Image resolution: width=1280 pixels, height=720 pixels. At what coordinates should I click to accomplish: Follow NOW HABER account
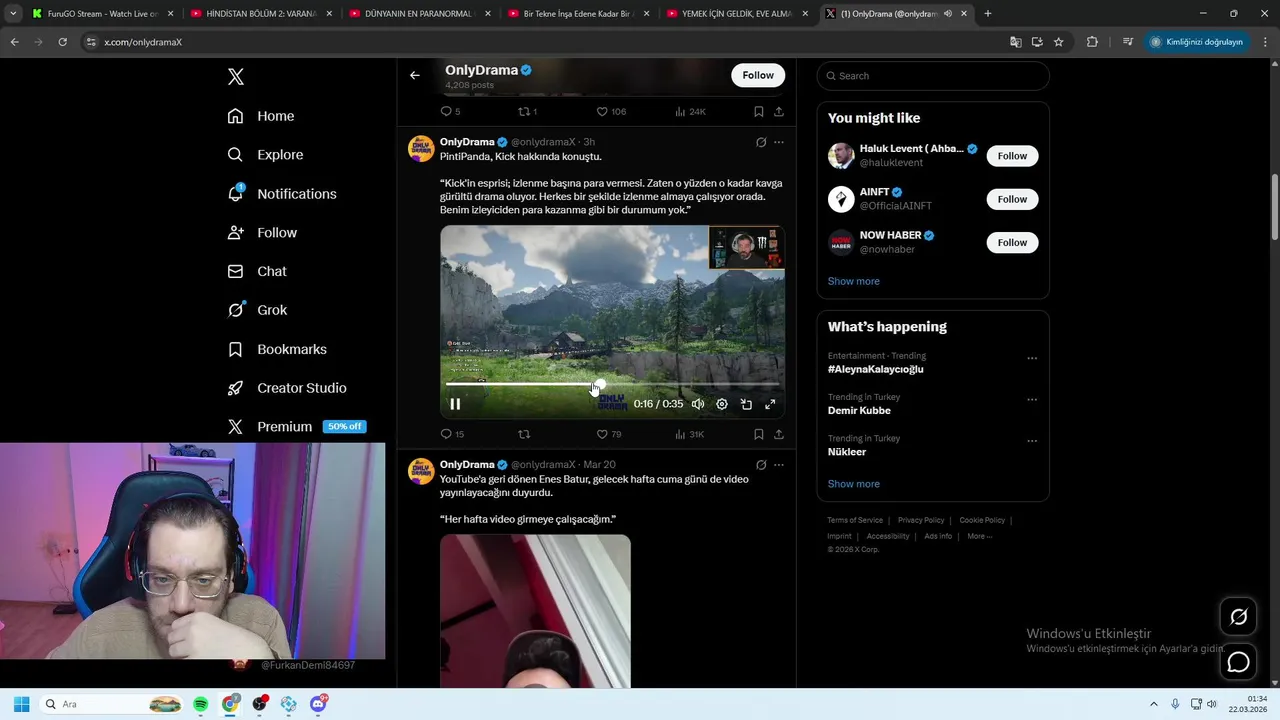tap(1012, 242)
